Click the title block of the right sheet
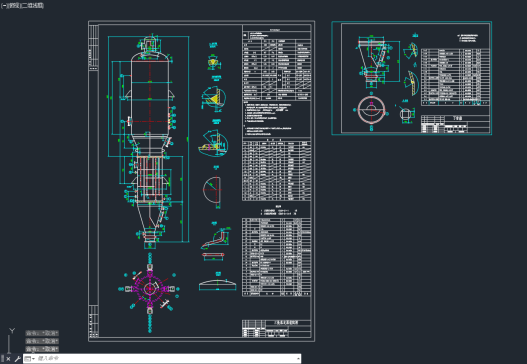Viewport: 527px width, 364px height. pos(455,124)
